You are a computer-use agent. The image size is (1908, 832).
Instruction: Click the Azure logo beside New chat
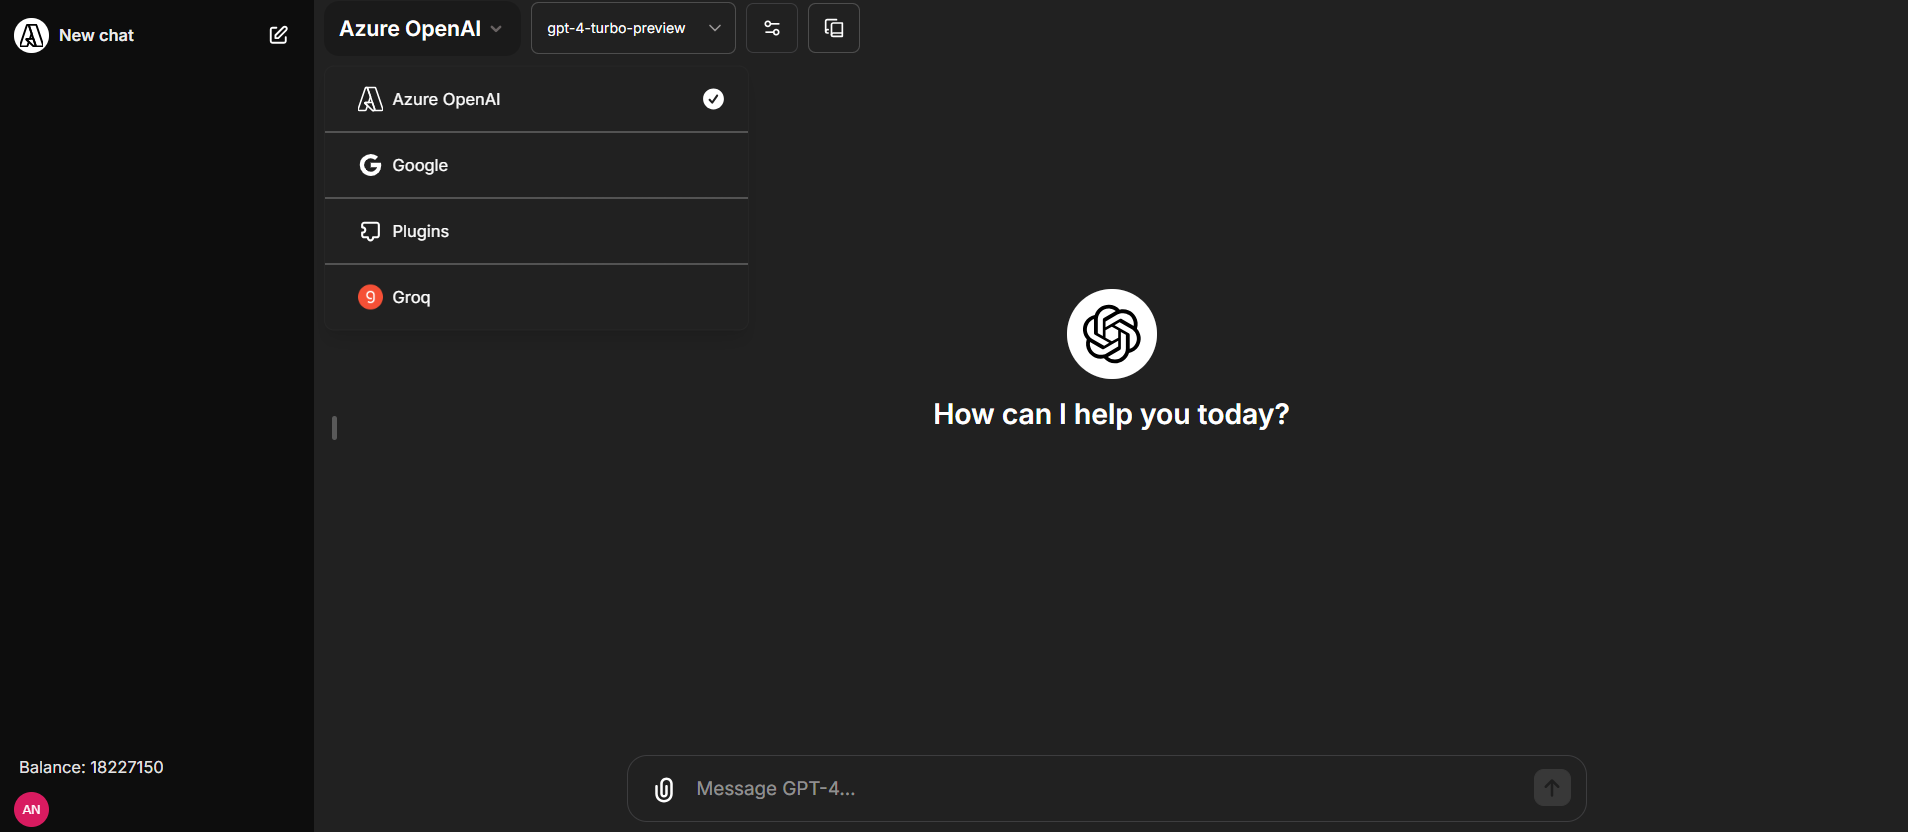[32, 35]
